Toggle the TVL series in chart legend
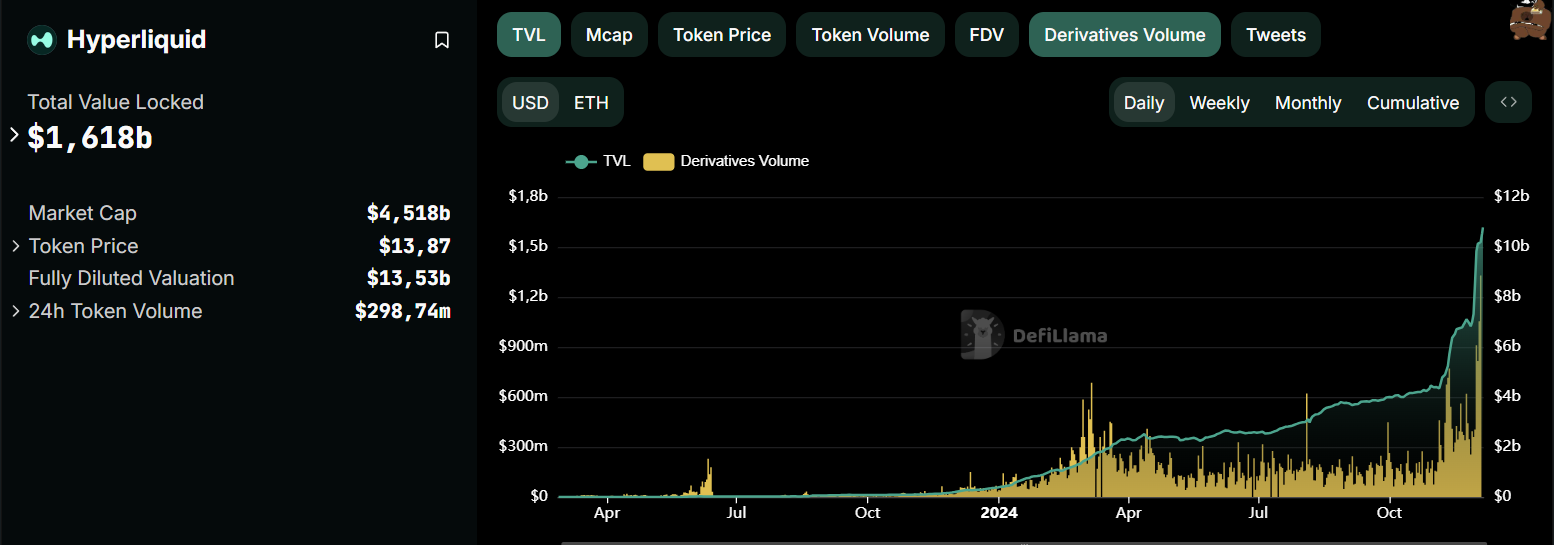This screenshot has width=1554, height=545. click(598, 161)
